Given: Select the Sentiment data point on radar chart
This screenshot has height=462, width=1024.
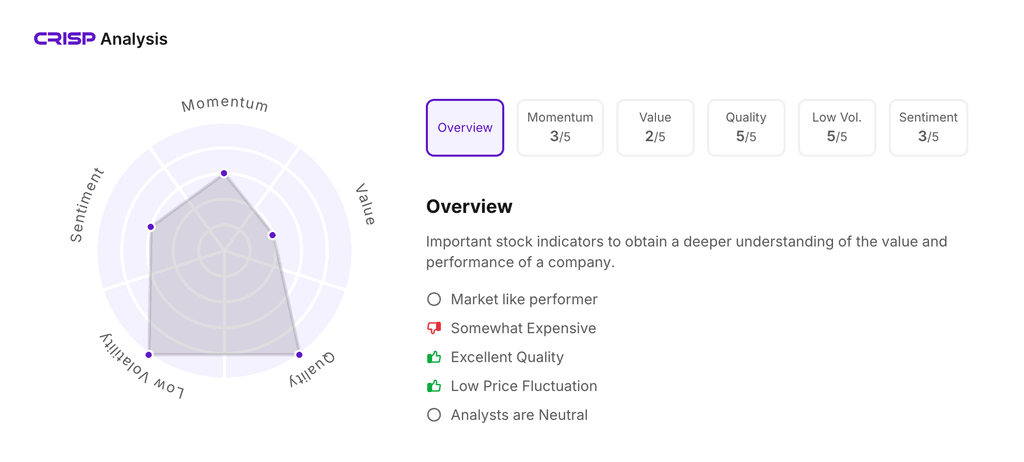Looking at the screenshot, I should [151, 227].
